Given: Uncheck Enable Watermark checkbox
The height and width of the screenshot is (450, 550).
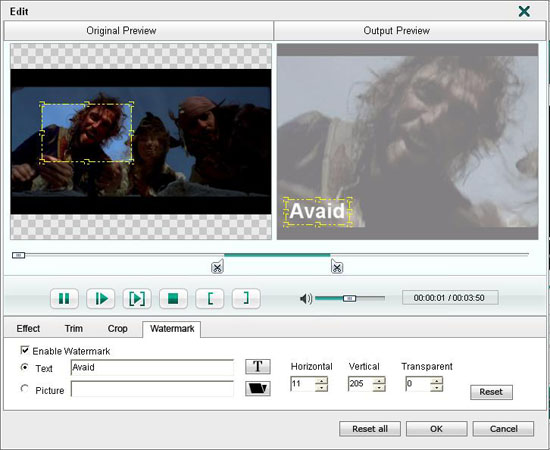Looking at the screenshot, I should click(x=25, y=350).
